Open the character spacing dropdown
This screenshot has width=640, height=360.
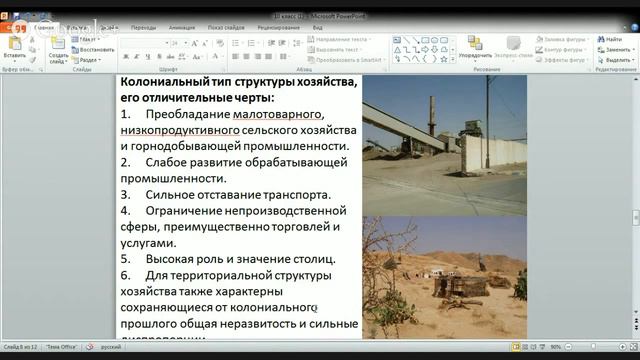[183, 57]
